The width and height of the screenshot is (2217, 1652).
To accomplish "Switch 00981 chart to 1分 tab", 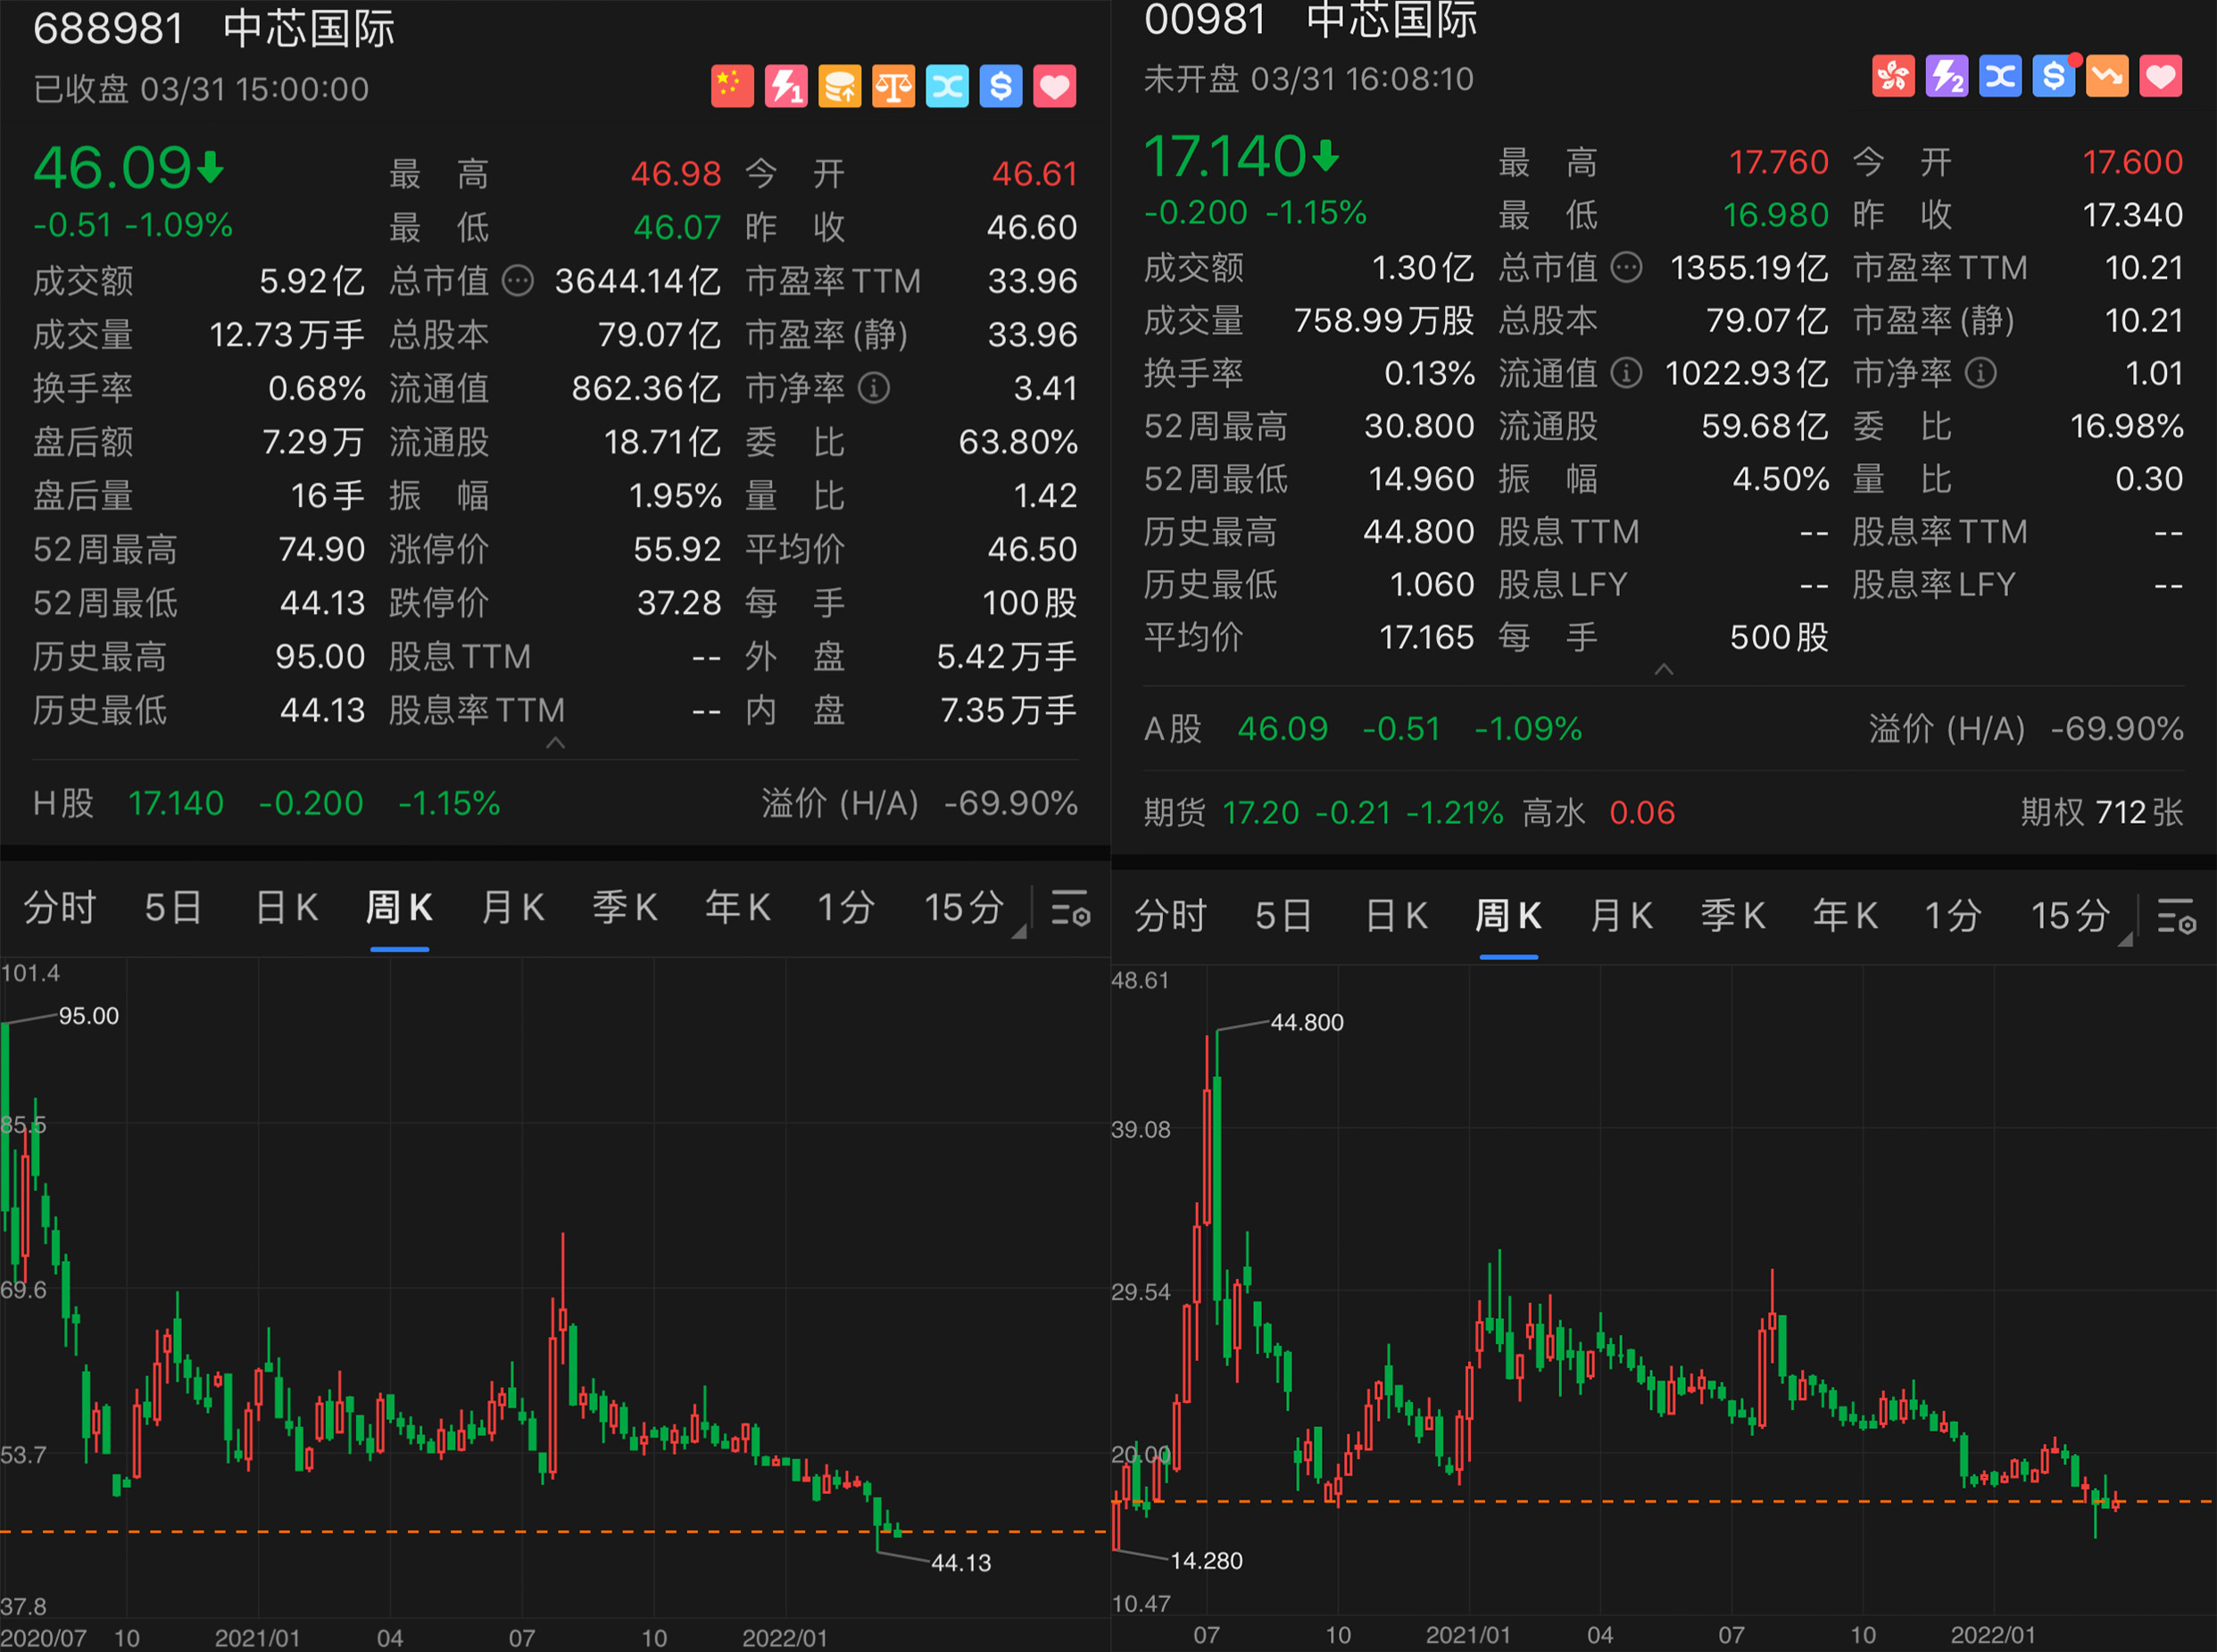I will tap(1954, 916).
